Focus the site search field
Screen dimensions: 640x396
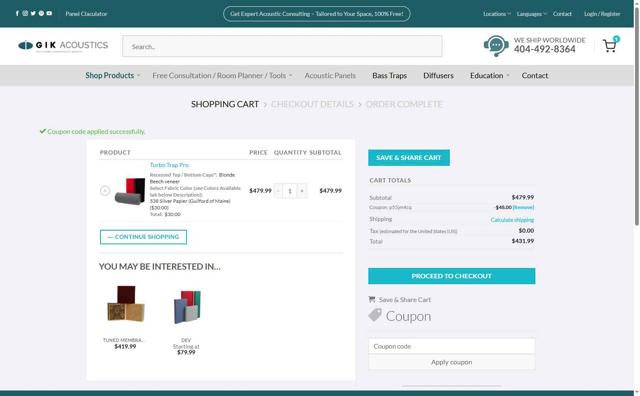(x=282, y=46)
